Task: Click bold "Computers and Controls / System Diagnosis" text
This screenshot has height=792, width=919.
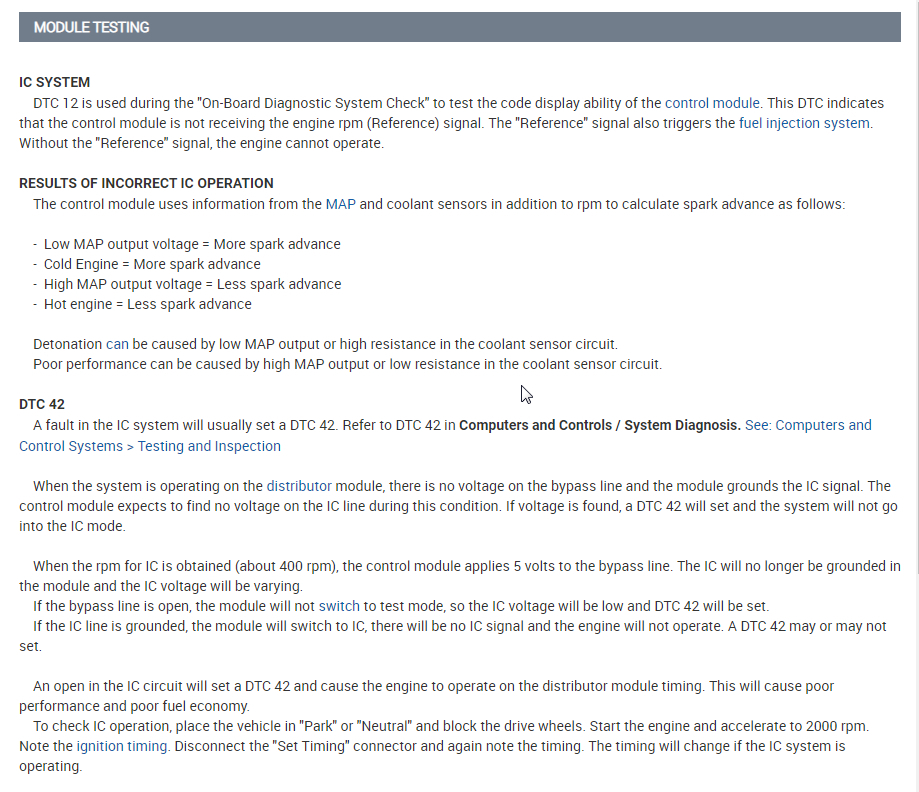Action: (600, 426)
